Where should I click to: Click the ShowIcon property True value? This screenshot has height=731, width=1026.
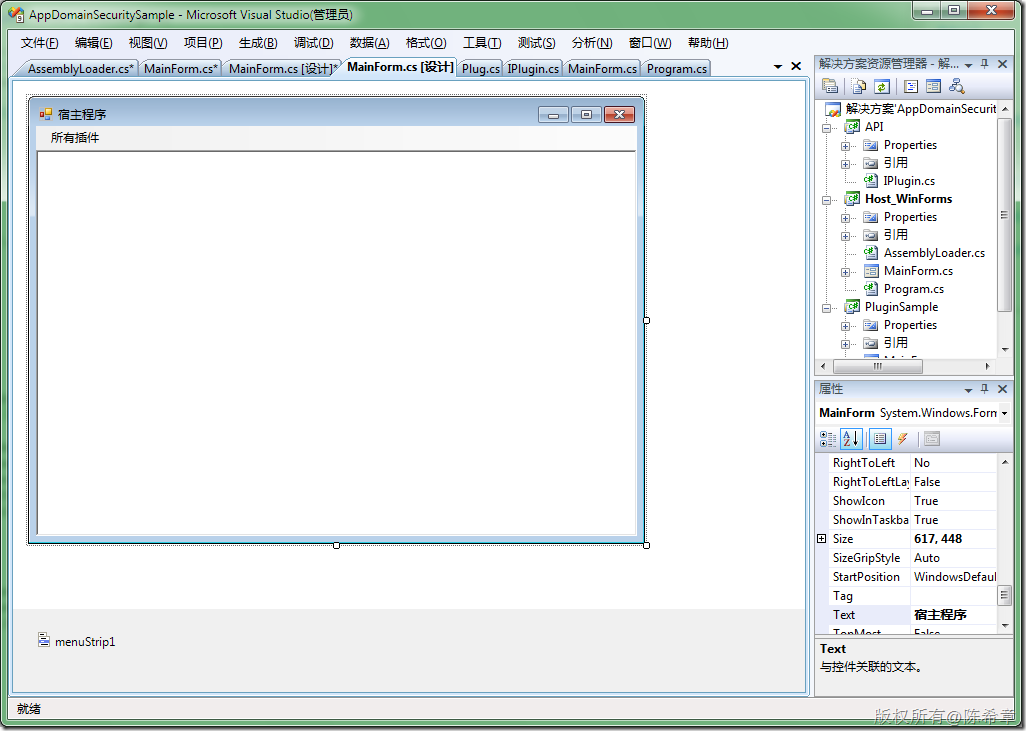point(953,501)
